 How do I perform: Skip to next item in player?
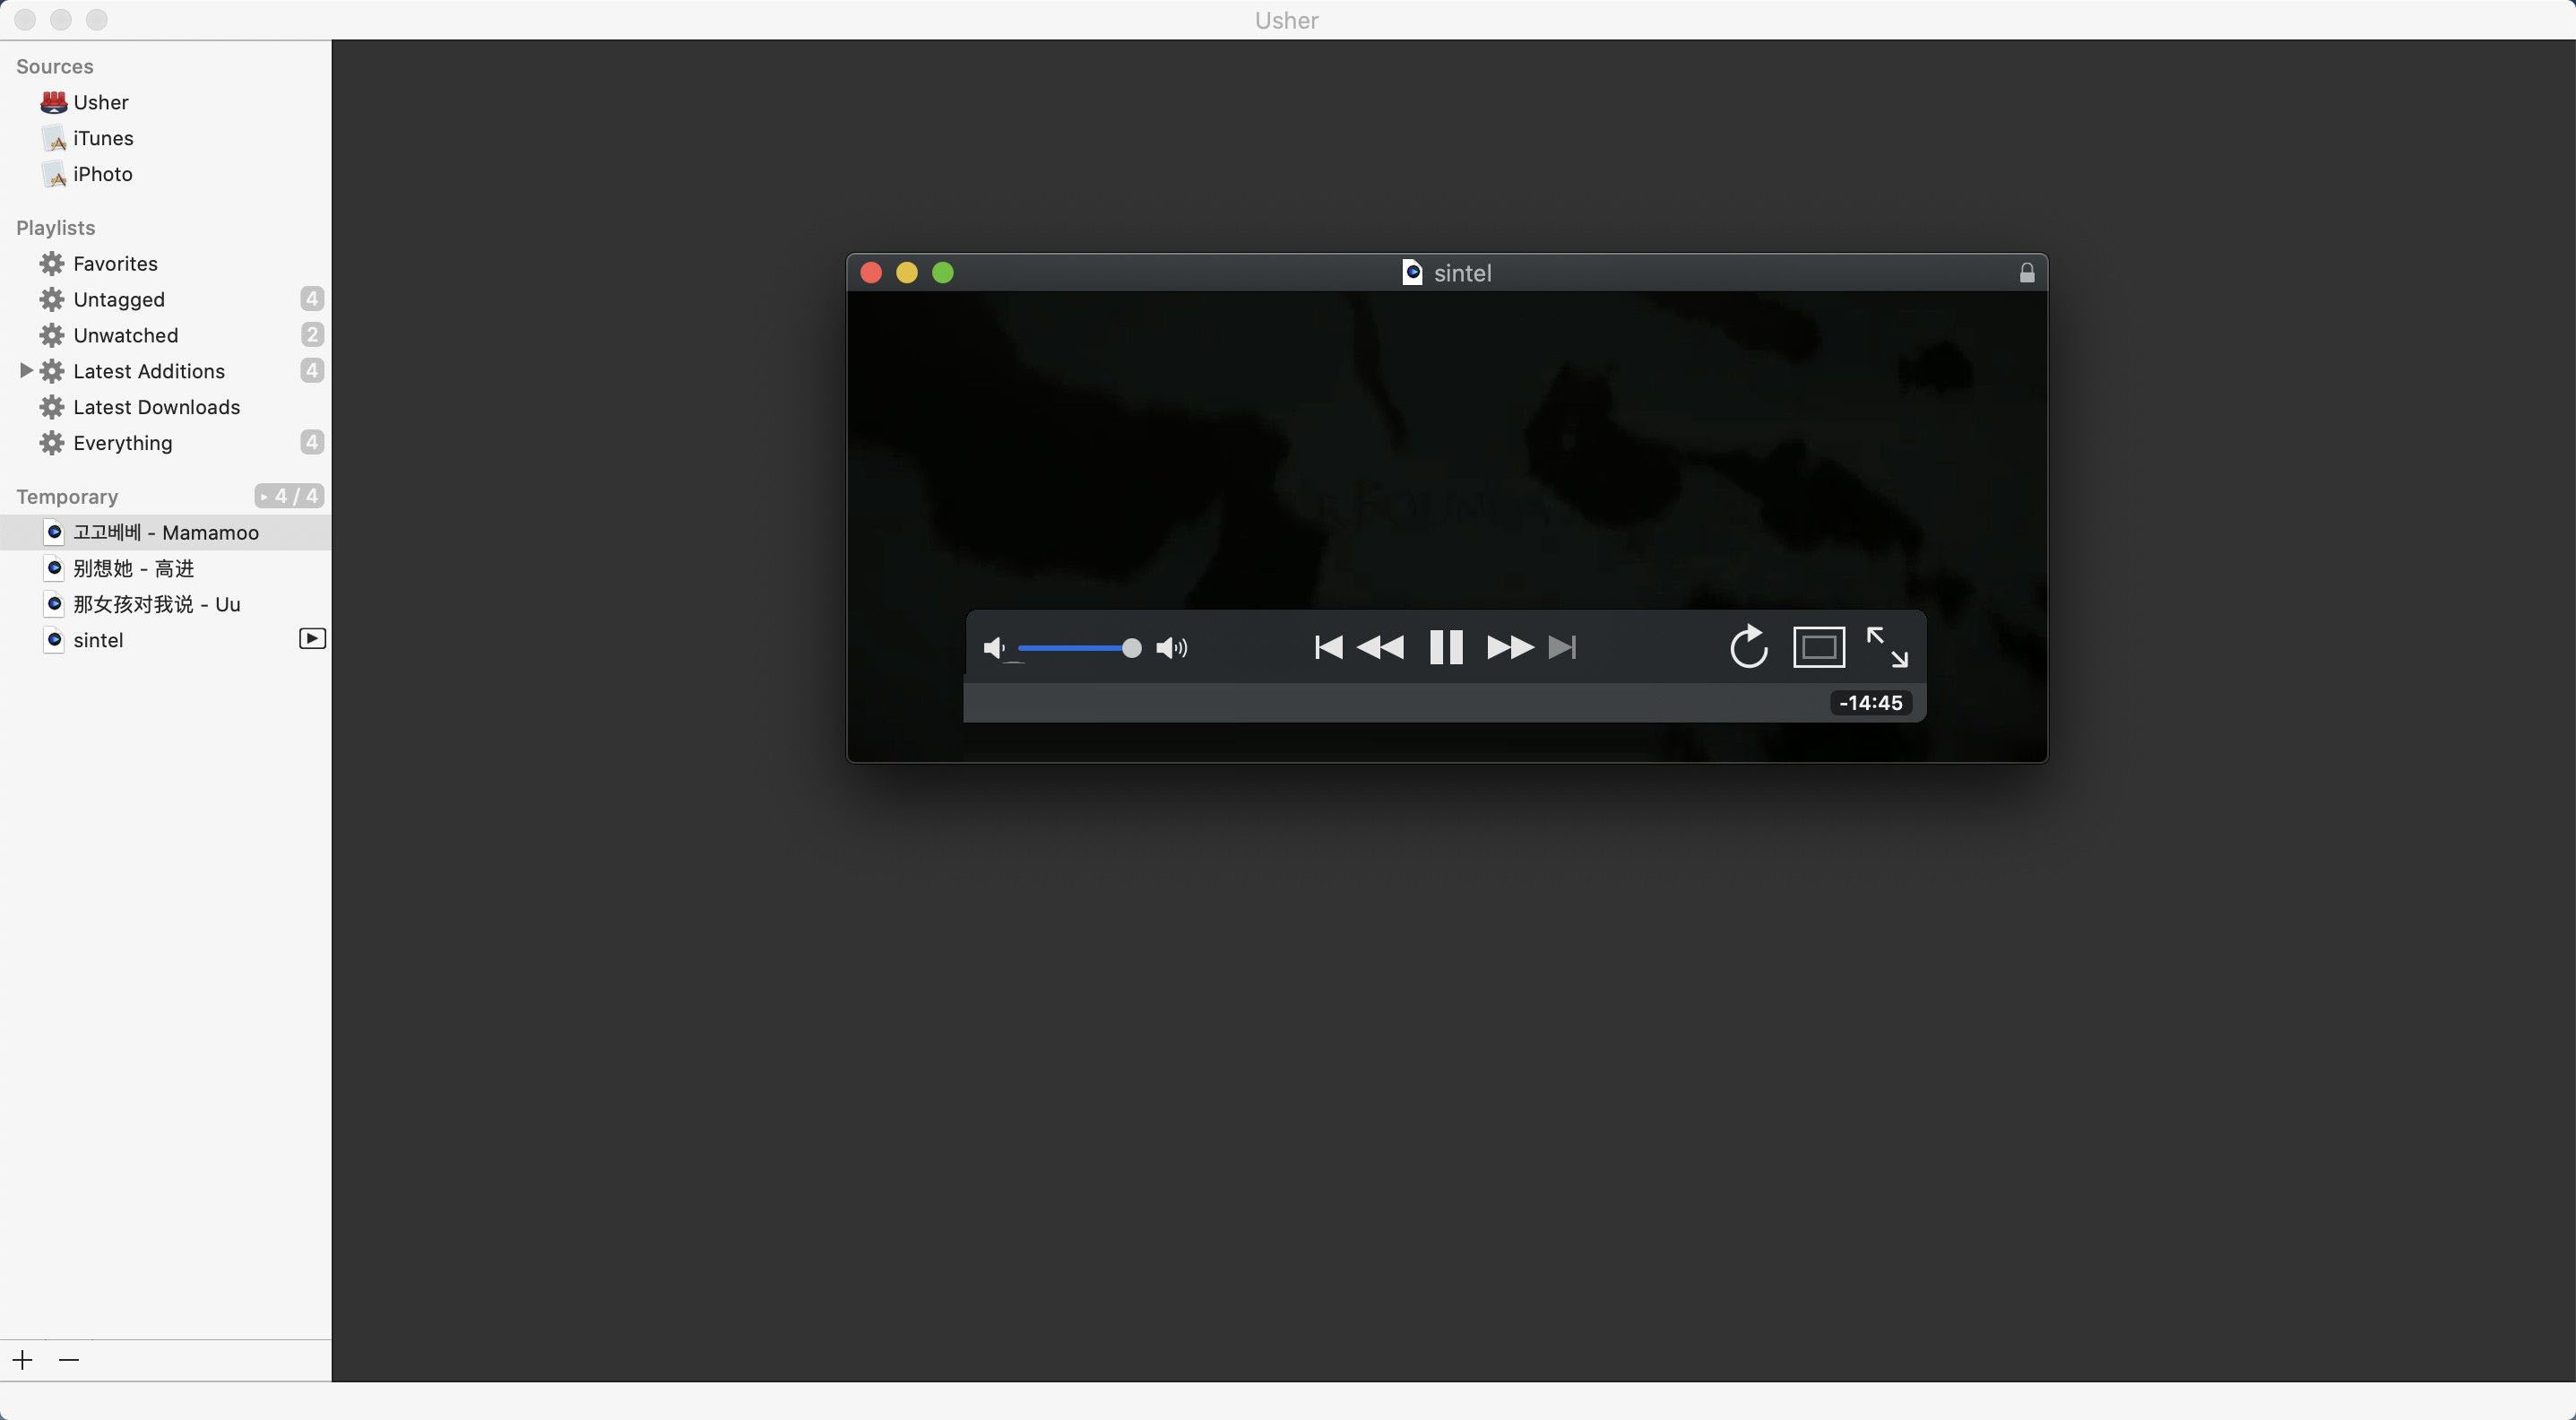1562,647
